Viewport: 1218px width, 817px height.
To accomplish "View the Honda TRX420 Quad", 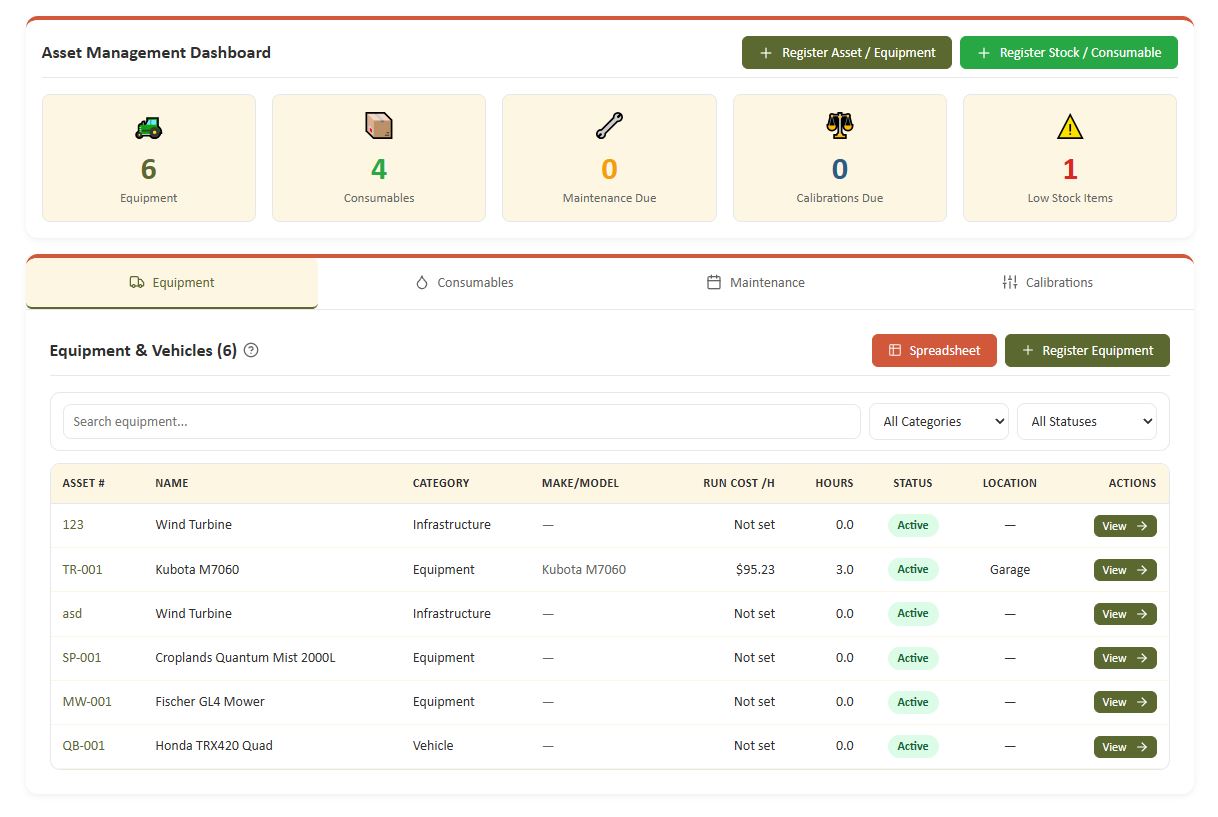I will pos(1125,747).
